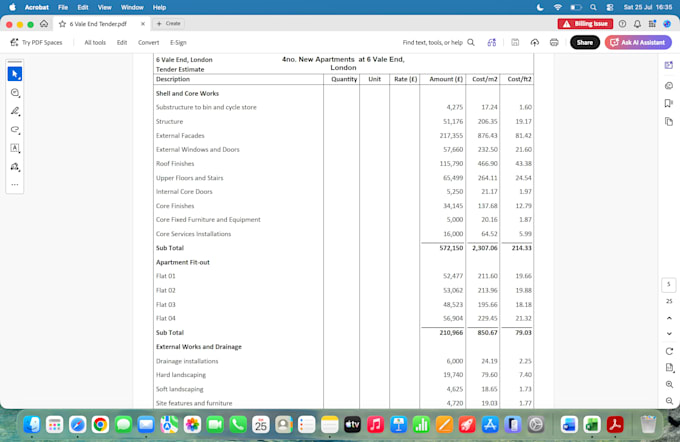Open Finder from the Dock
The height and width of the screenshot is (442, 680).
32,425
